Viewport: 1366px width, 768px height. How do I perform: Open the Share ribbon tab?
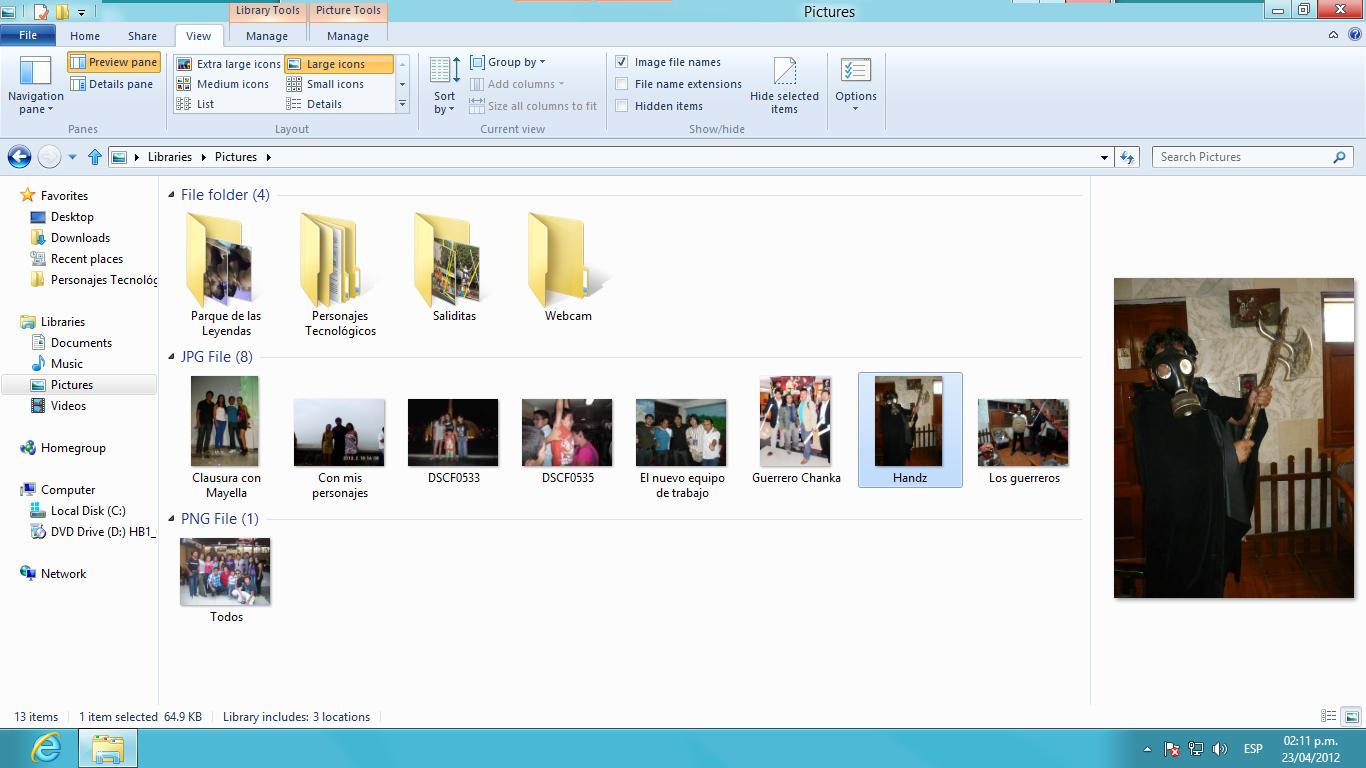pos(142,36)
